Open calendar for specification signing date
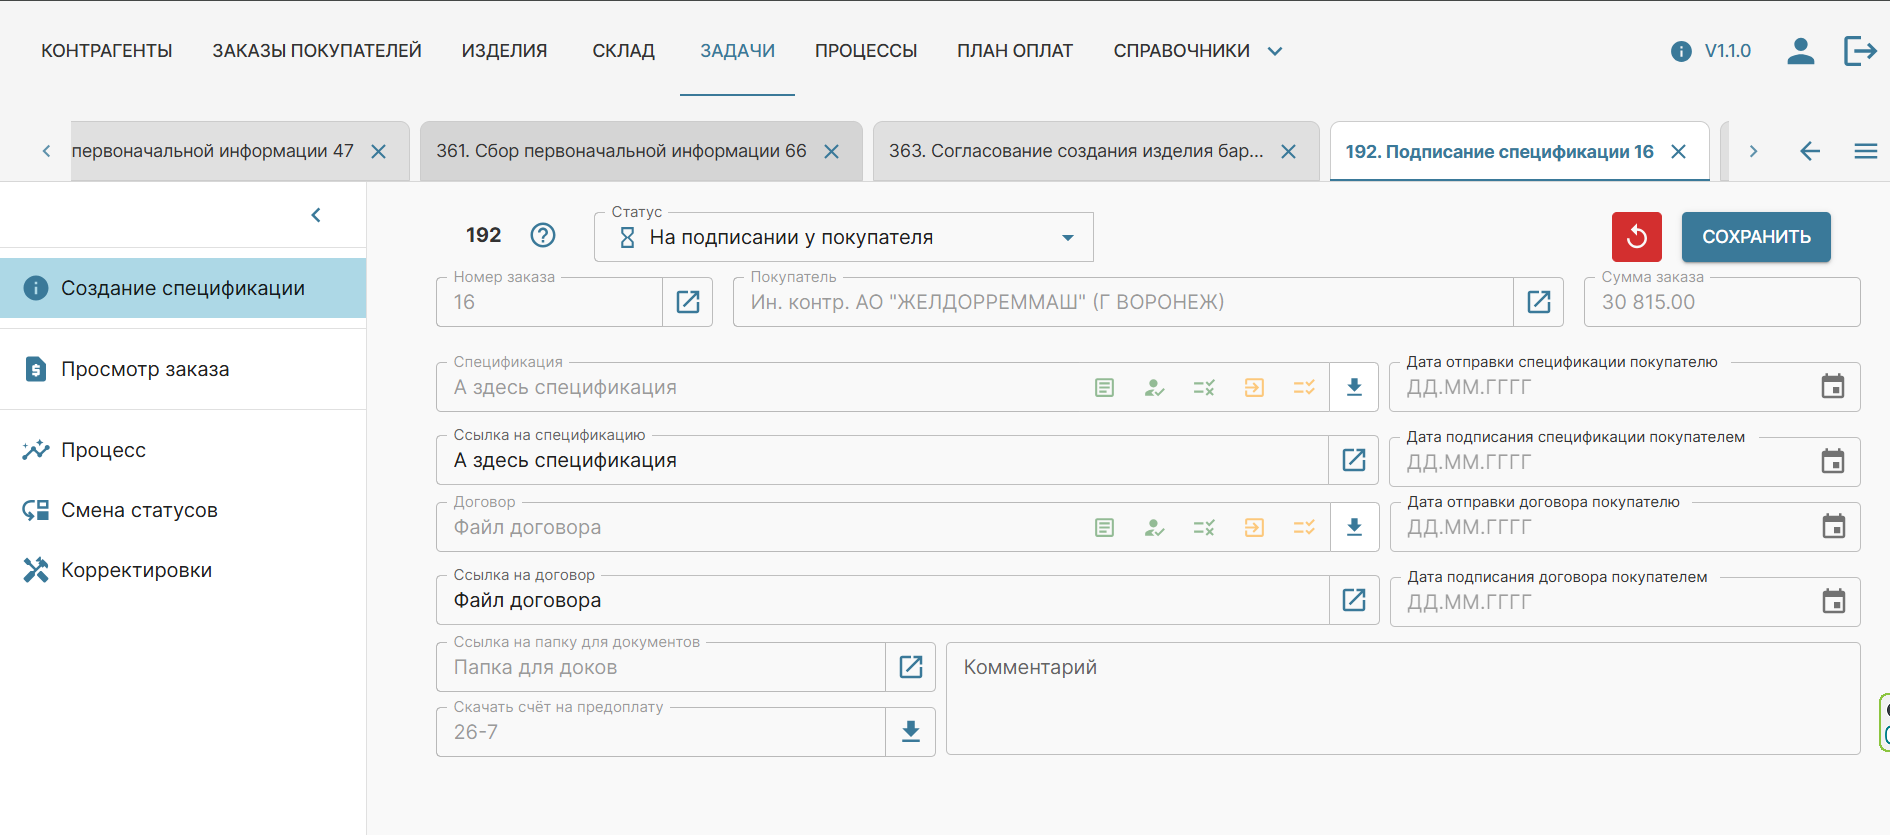This screenshot has height=835, width=1890. pos(1832,462)
